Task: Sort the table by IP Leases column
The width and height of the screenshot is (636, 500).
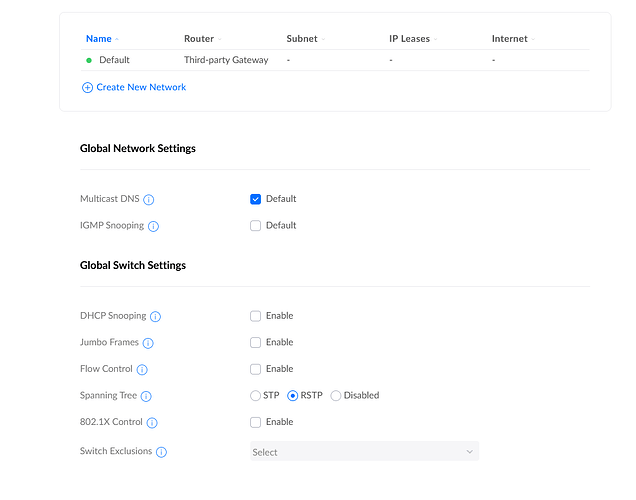Action: point(409,39)
